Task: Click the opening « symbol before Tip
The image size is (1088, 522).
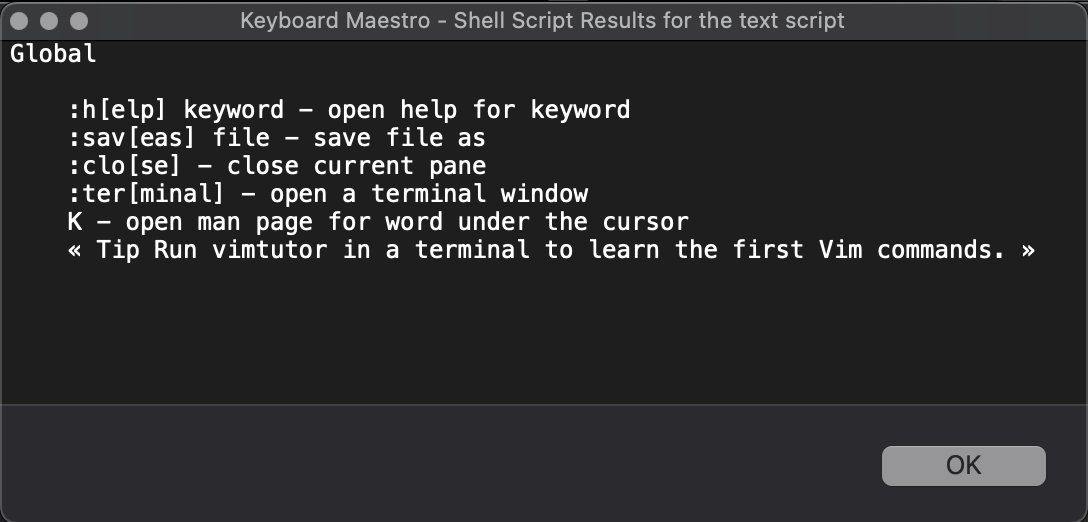Action: pyautogui.click(x=75, y=250)
